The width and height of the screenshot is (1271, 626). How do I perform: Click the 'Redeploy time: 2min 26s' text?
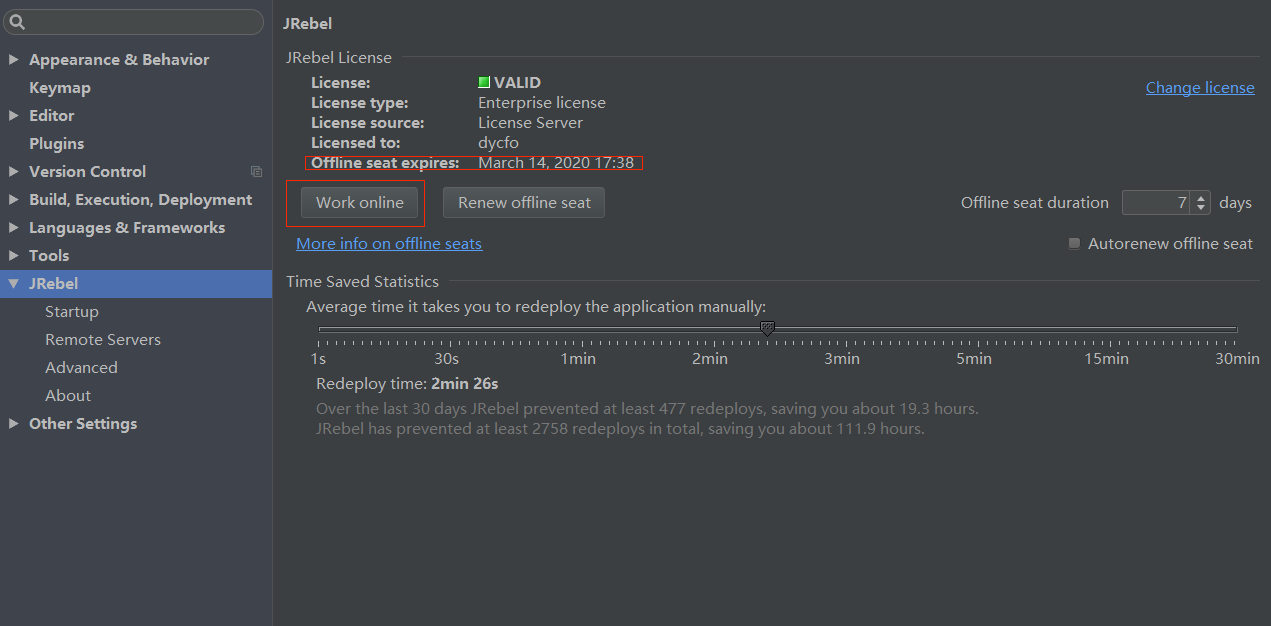[x=407, y=384]
